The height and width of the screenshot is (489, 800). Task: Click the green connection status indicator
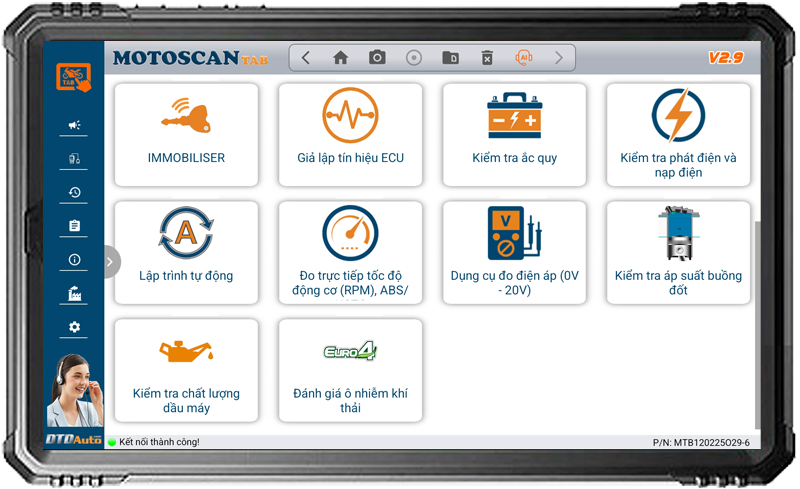point(112,442)
